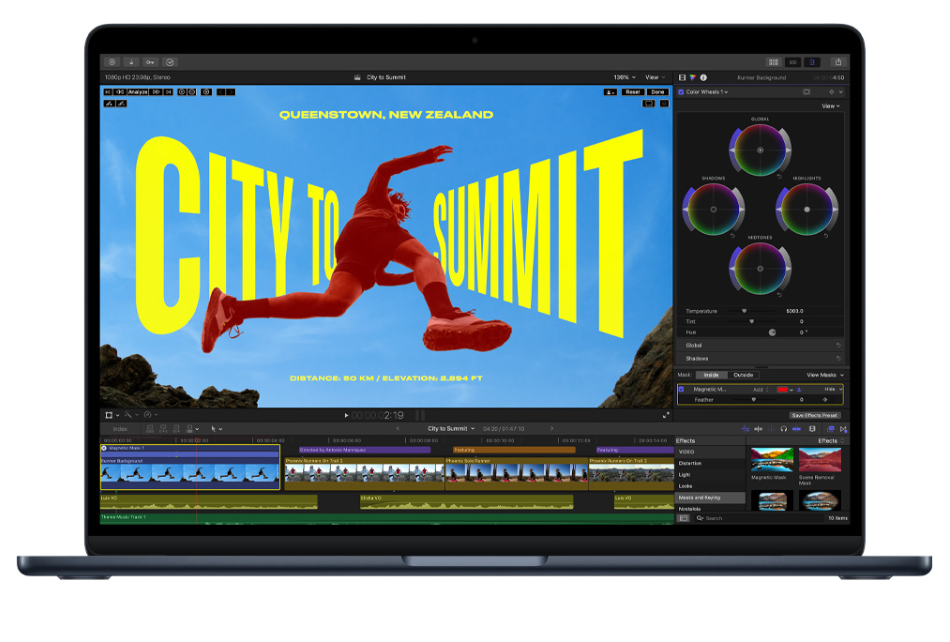Click the keyword editor key icon
Image resolution: width=950 pixels, height=642 pixels.
coord(150,62)
